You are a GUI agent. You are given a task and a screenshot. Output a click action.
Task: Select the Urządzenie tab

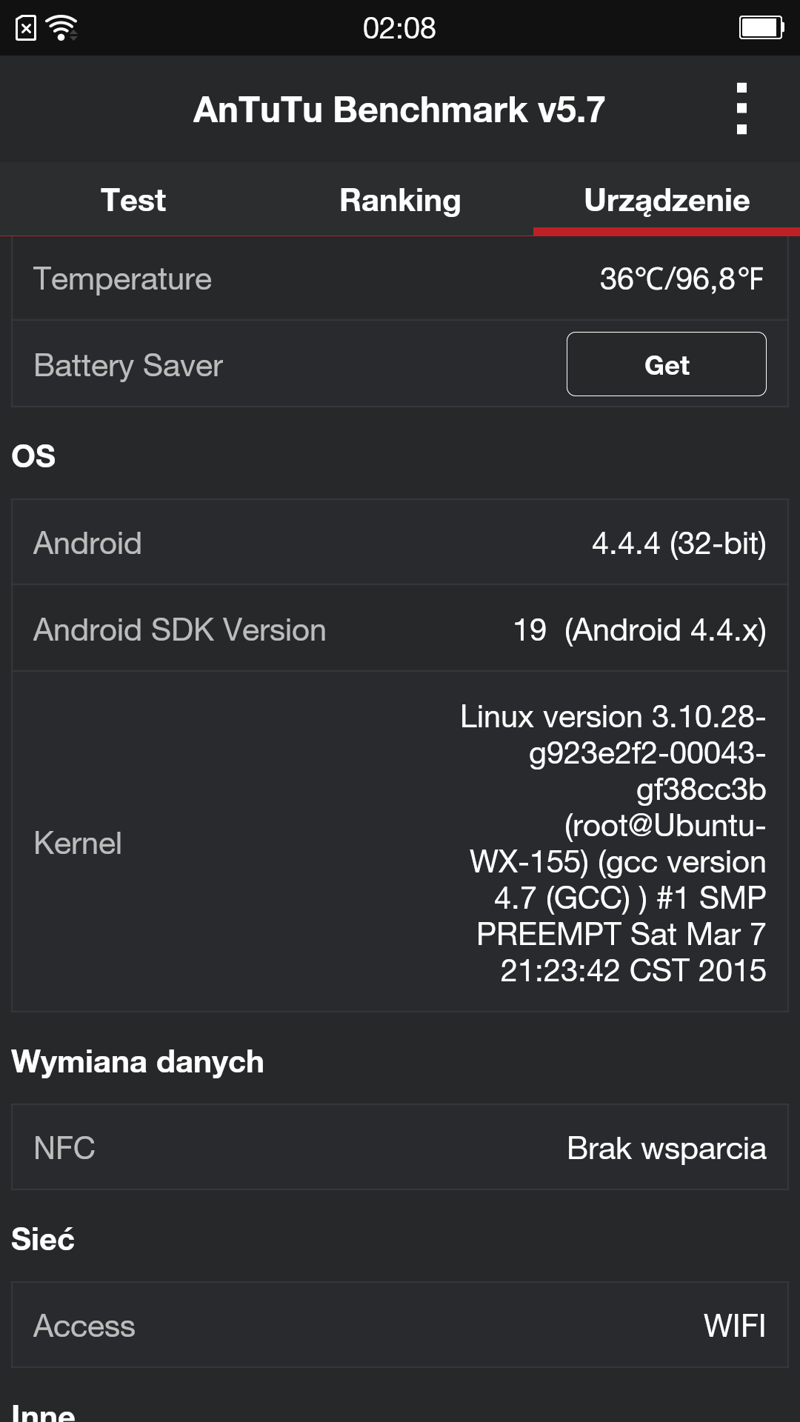(667, 200)
